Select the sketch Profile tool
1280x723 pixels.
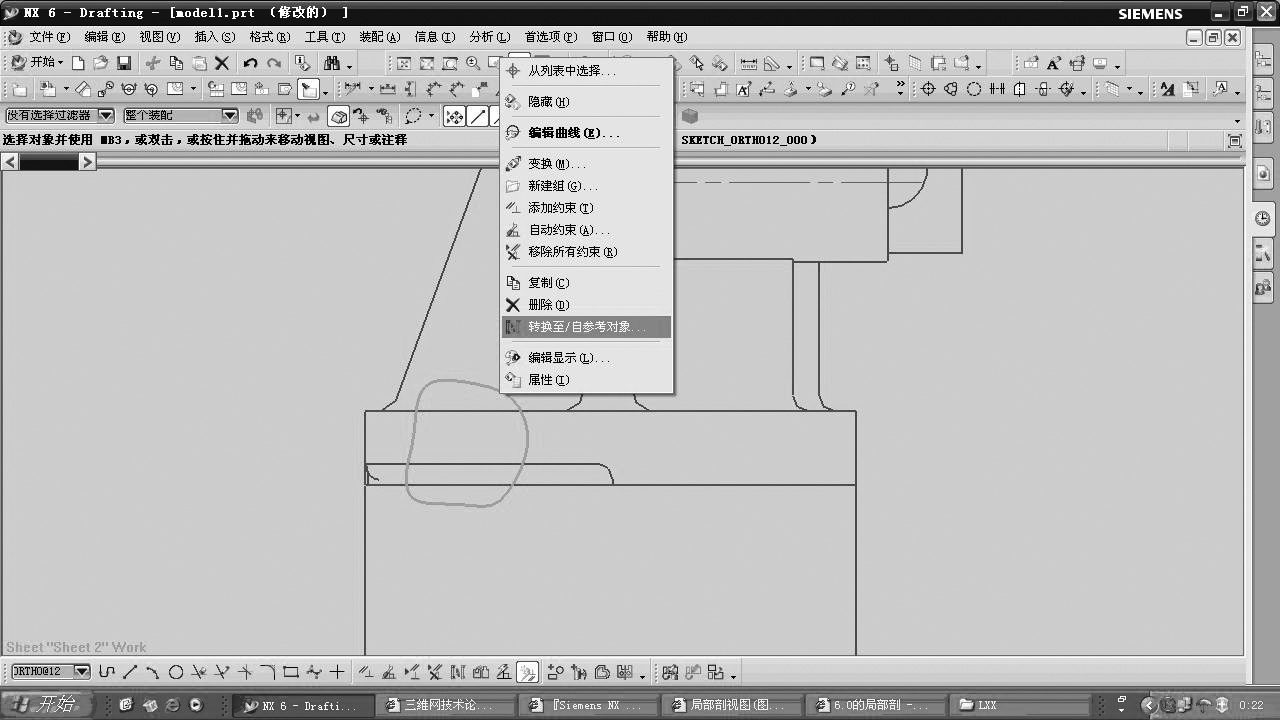107,672
